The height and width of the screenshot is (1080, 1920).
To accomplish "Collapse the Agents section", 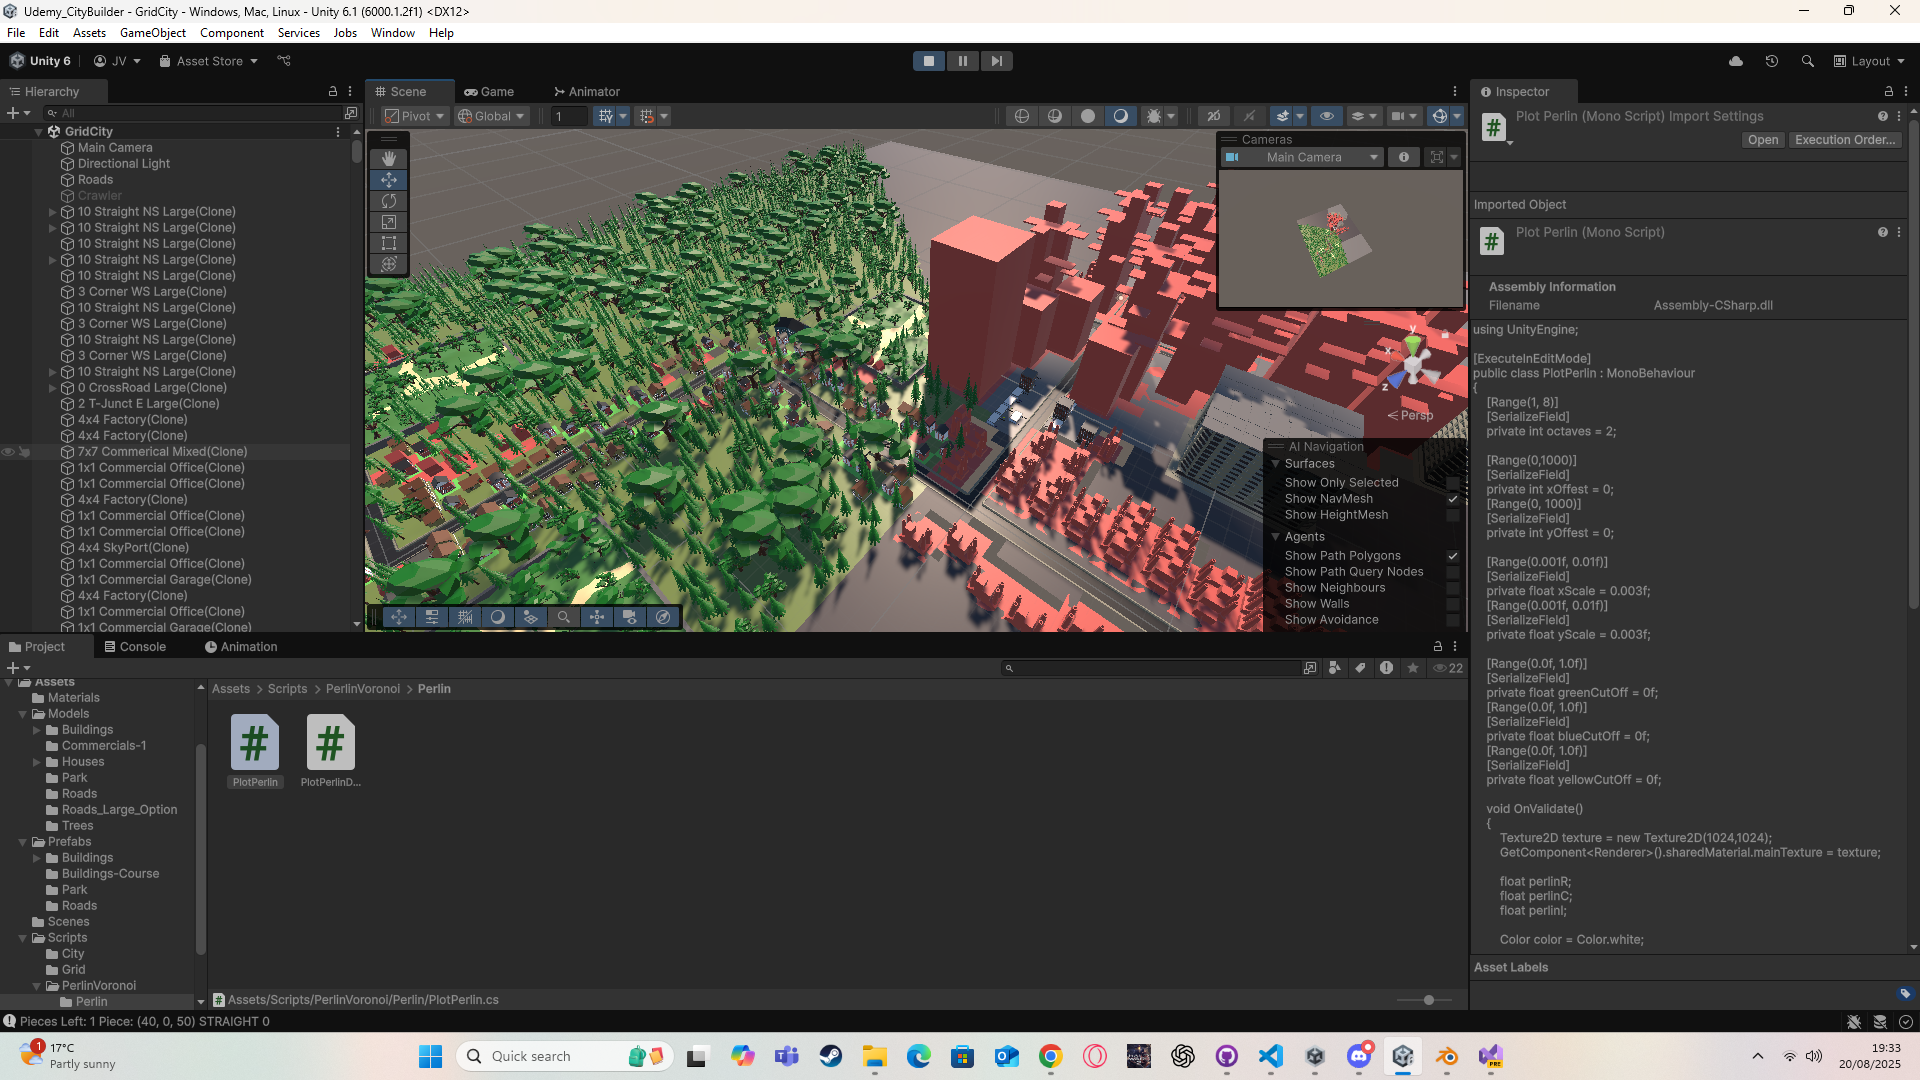I will click(1276, 537).
